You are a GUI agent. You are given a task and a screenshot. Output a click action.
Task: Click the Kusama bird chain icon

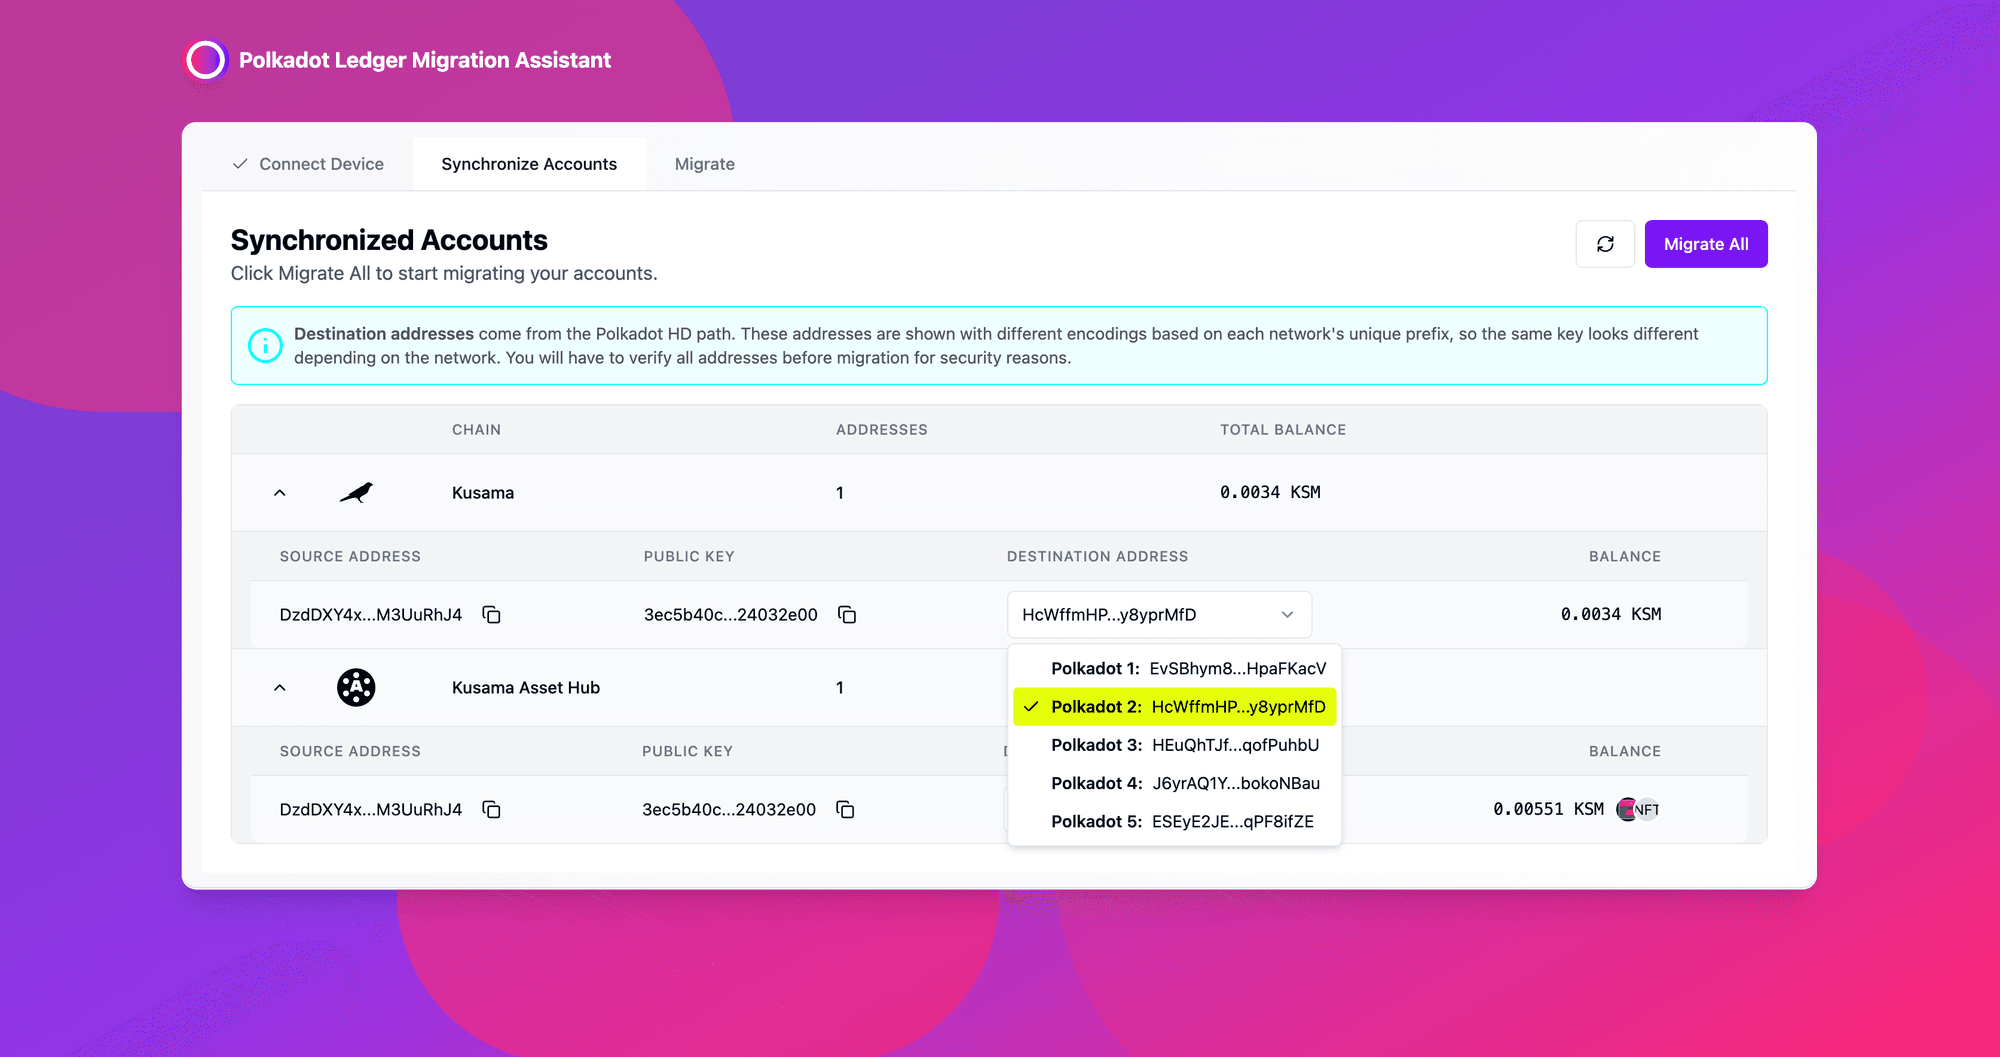356,492
